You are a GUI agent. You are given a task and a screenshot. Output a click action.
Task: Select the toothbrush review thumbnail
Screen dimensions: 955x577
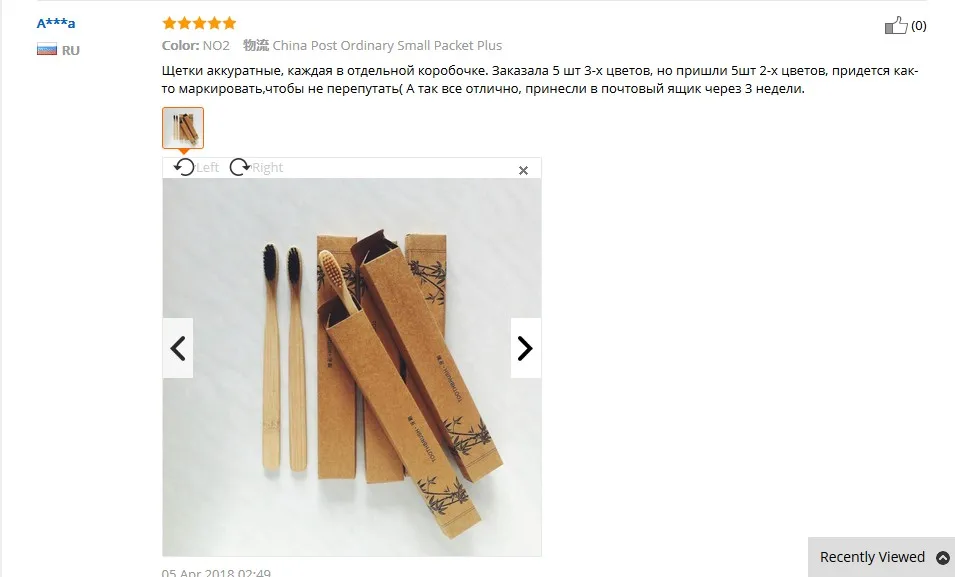pos(183,128)
